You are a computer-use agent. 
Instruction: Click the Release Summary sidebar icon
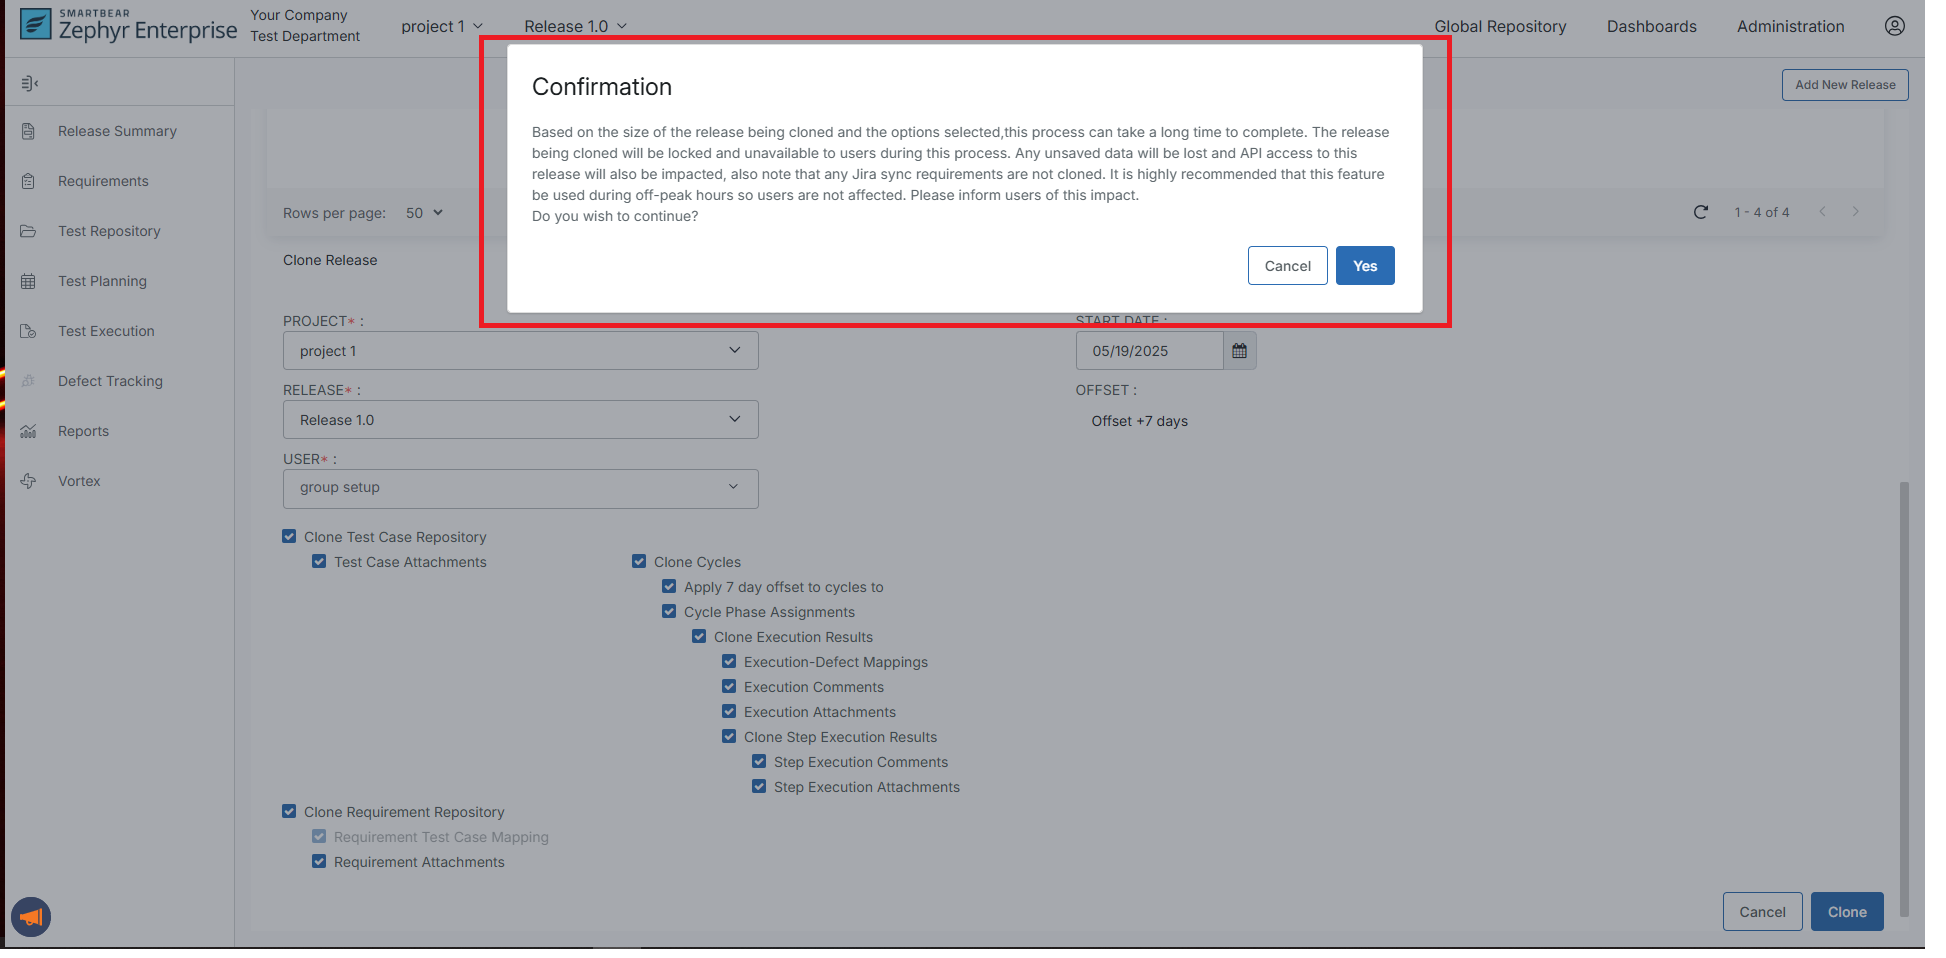pos(28,131)
